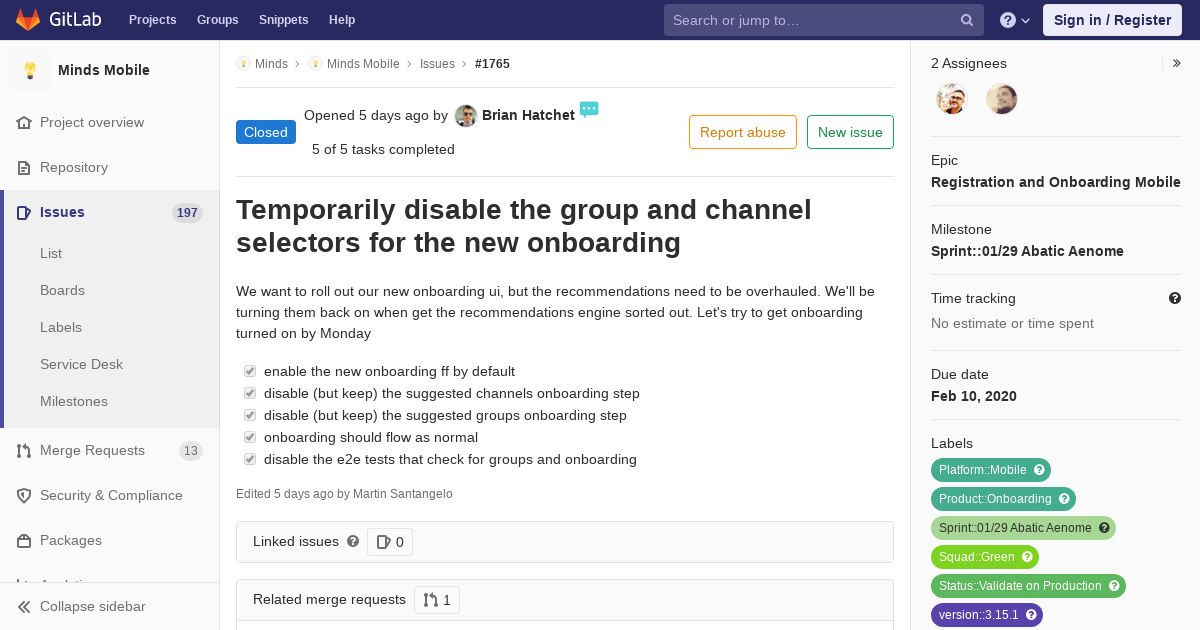Viewport: 1200px width, 630px height.
Task: Click the version::3.15.1 label help icon
Action: [x=1031, y=615]
